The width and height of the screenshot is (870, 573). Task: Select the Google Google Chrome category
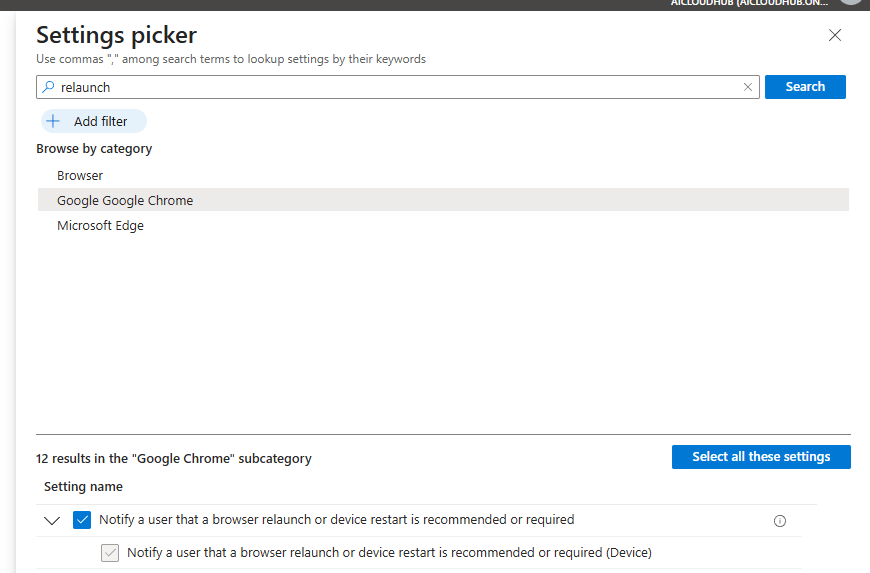pyautogui.click(x=125, y=200)
